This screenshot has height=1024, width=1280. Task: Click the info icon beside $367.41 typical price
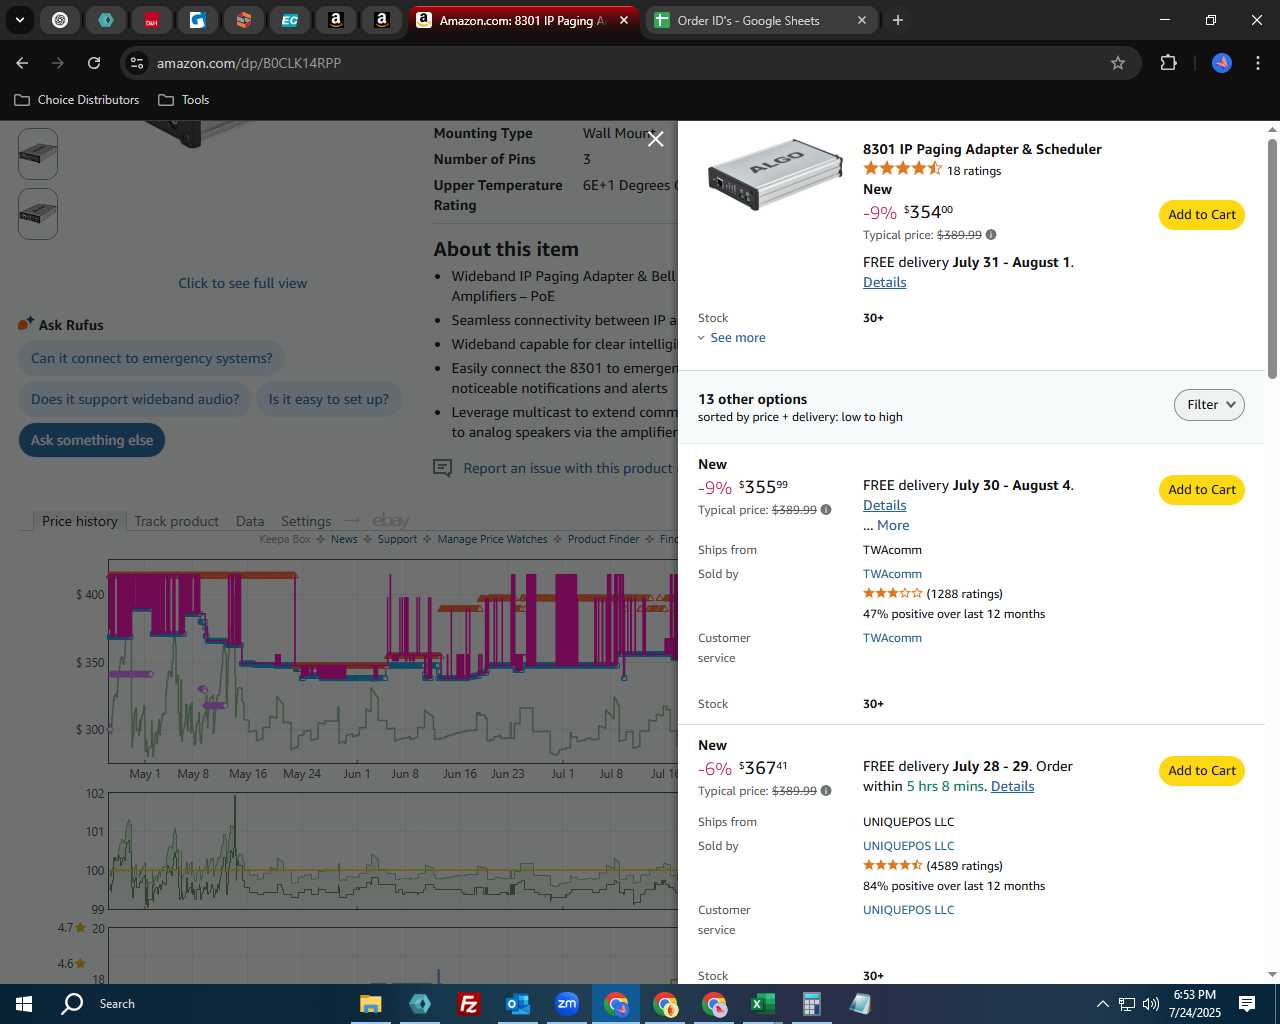826,791
